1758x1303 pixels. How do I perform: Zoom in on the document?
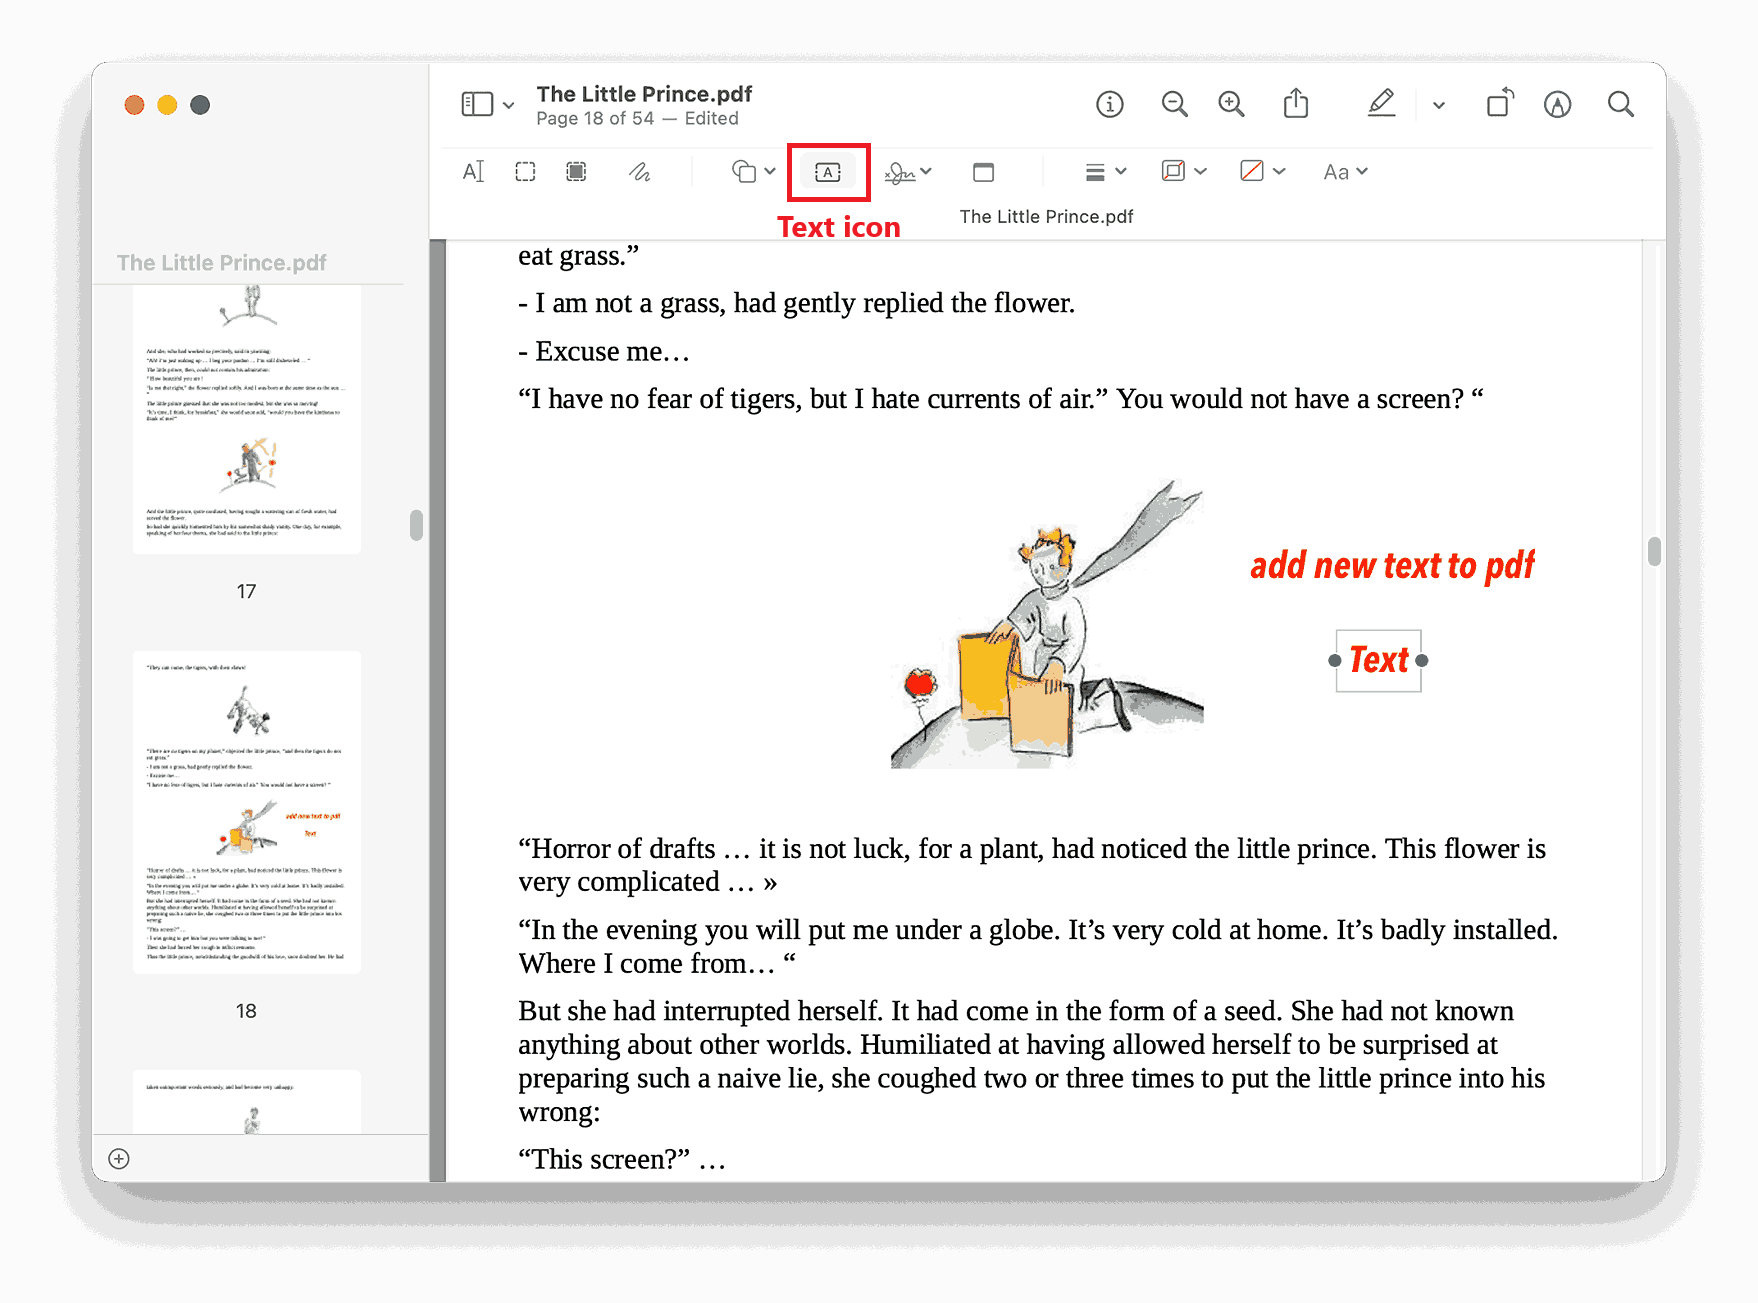tap(1231, 103)
